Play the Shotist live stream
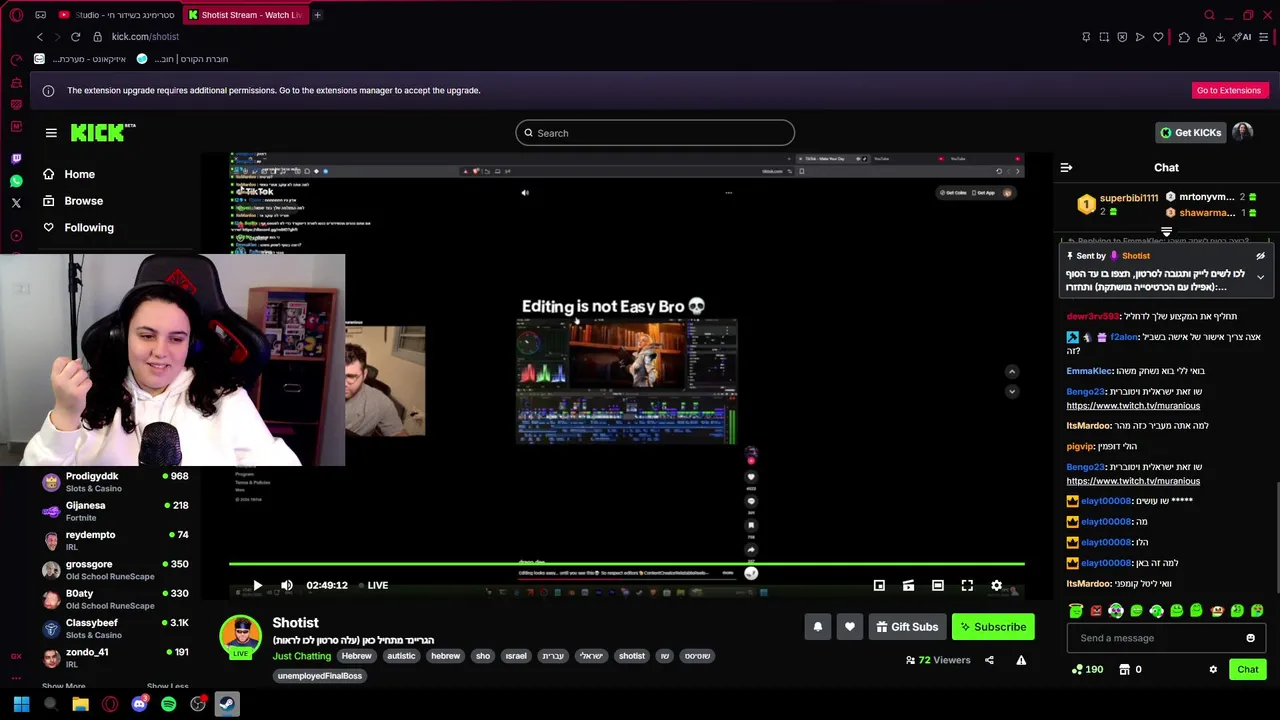 click(x=257, y=585)
